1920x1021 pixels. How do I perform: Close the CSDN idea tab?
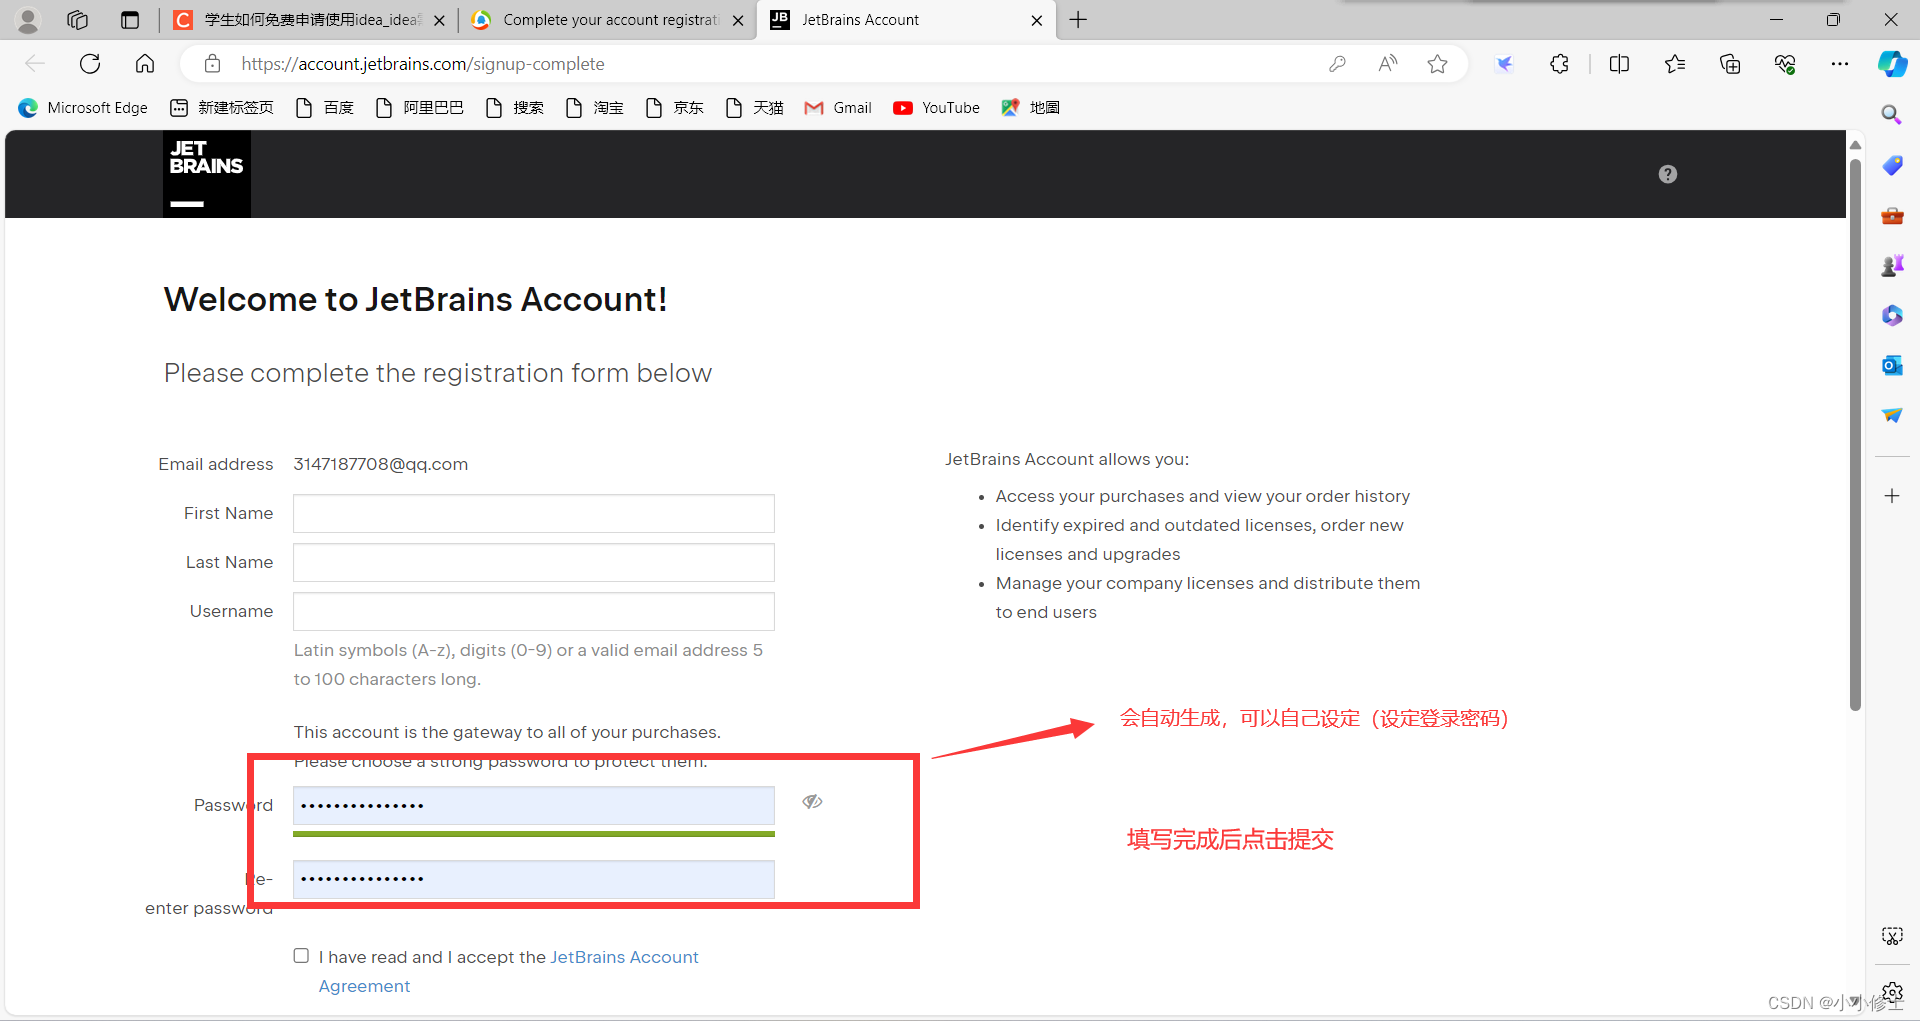pyautogui.click(x=439, y=20)
